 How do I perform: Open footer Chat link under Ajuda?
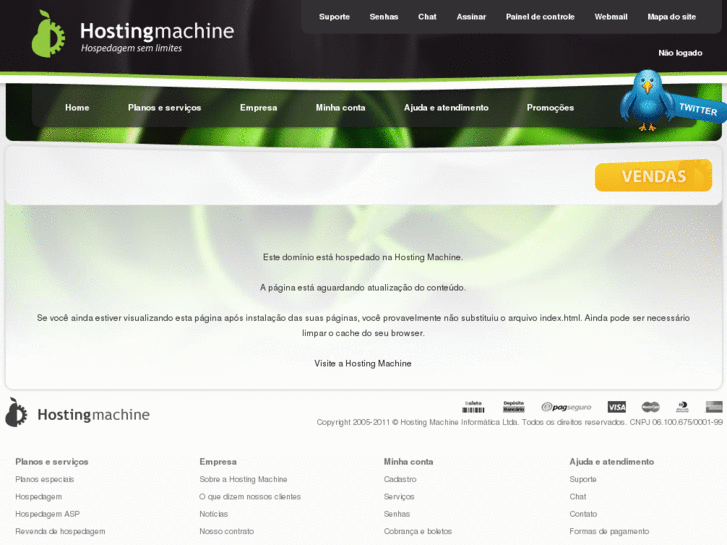578,497
